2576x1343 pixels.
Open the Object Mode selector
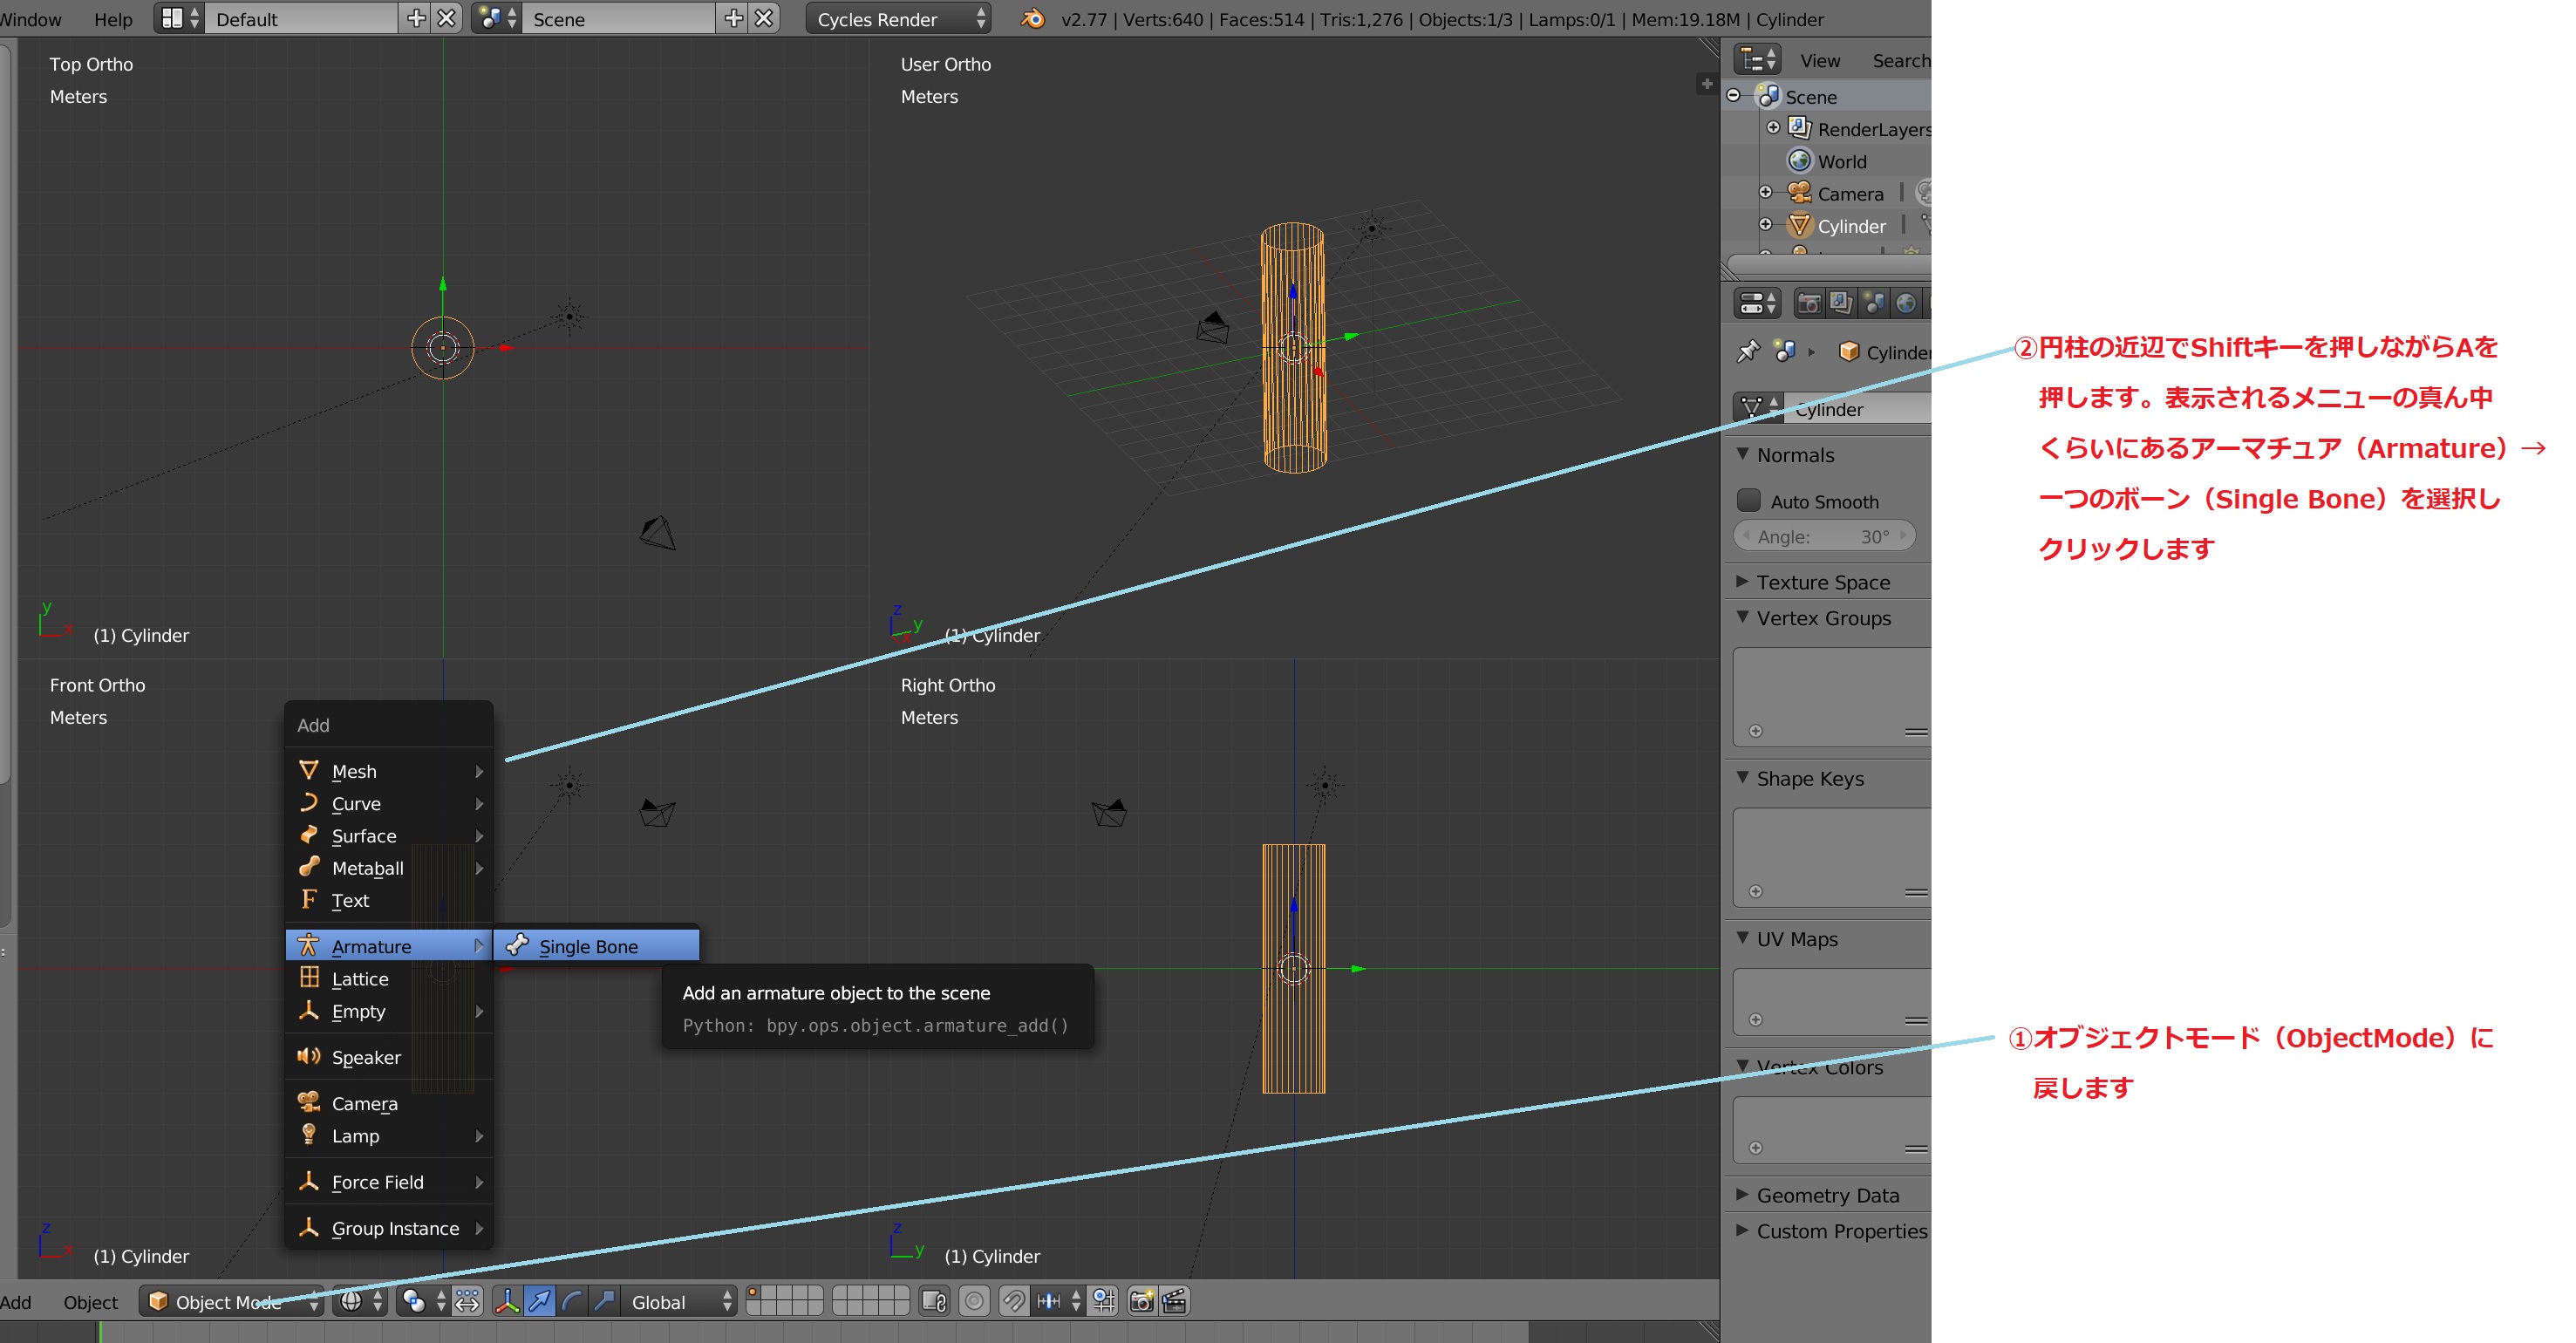(x=231, y=1301)
